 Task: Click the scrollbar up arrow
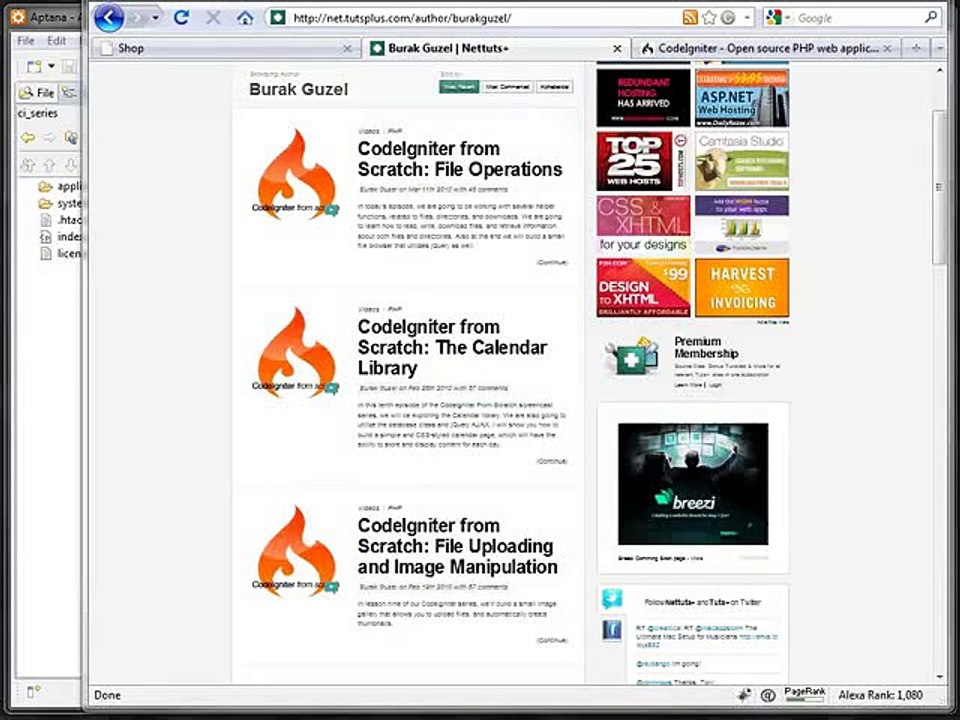940,70
